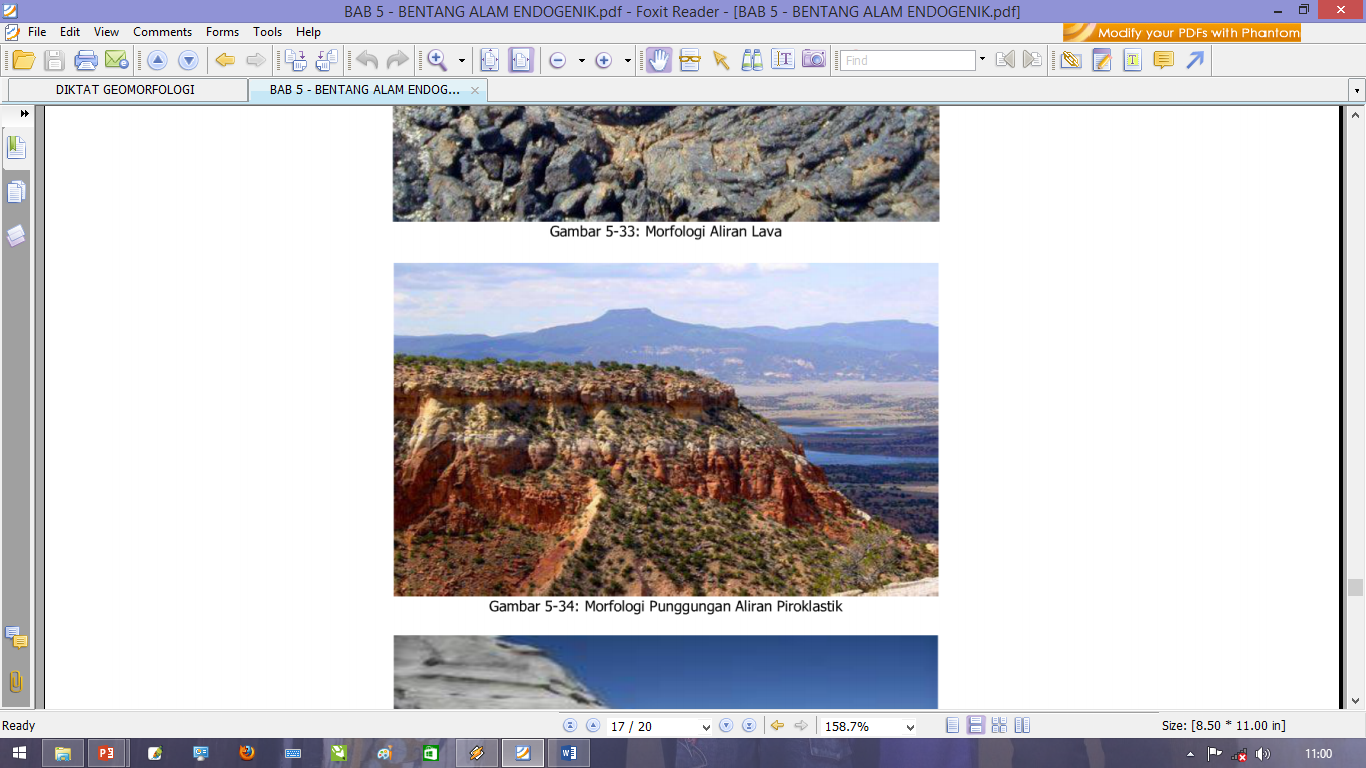Jump to last page in status bar
This screenshot has width=1366, height=768.
click(749, 726)
